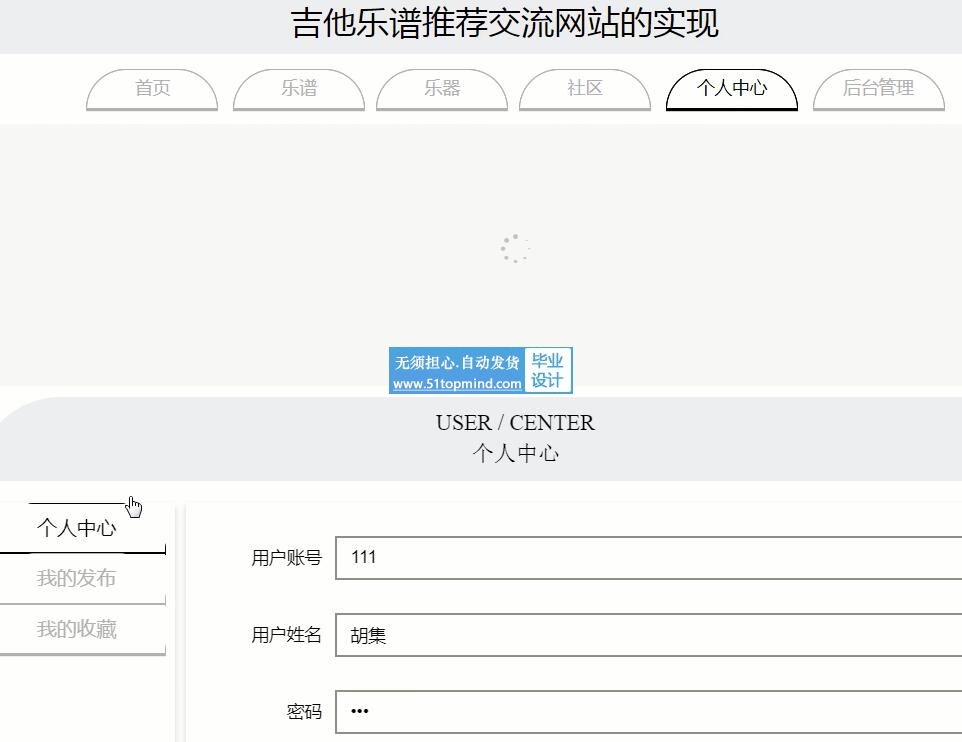Image resolution: width=962 pixels, height=742 pixels.
Task: Switch to the 乐器 tab
Action: 442,88
